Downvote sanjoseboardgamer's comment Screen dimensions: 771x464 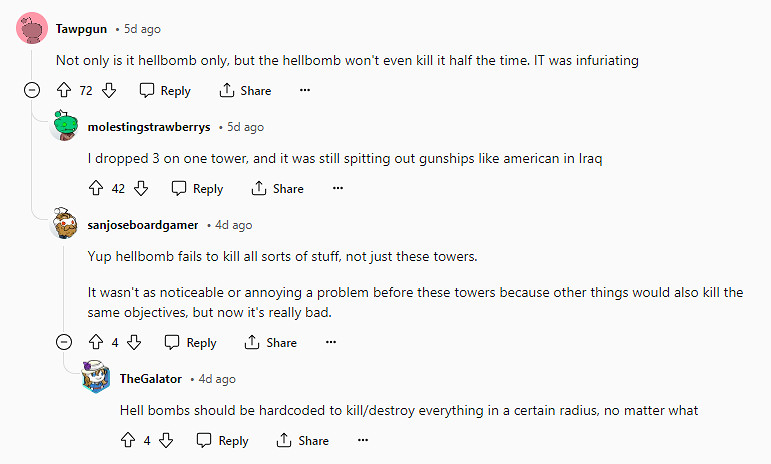click(134, 343)
